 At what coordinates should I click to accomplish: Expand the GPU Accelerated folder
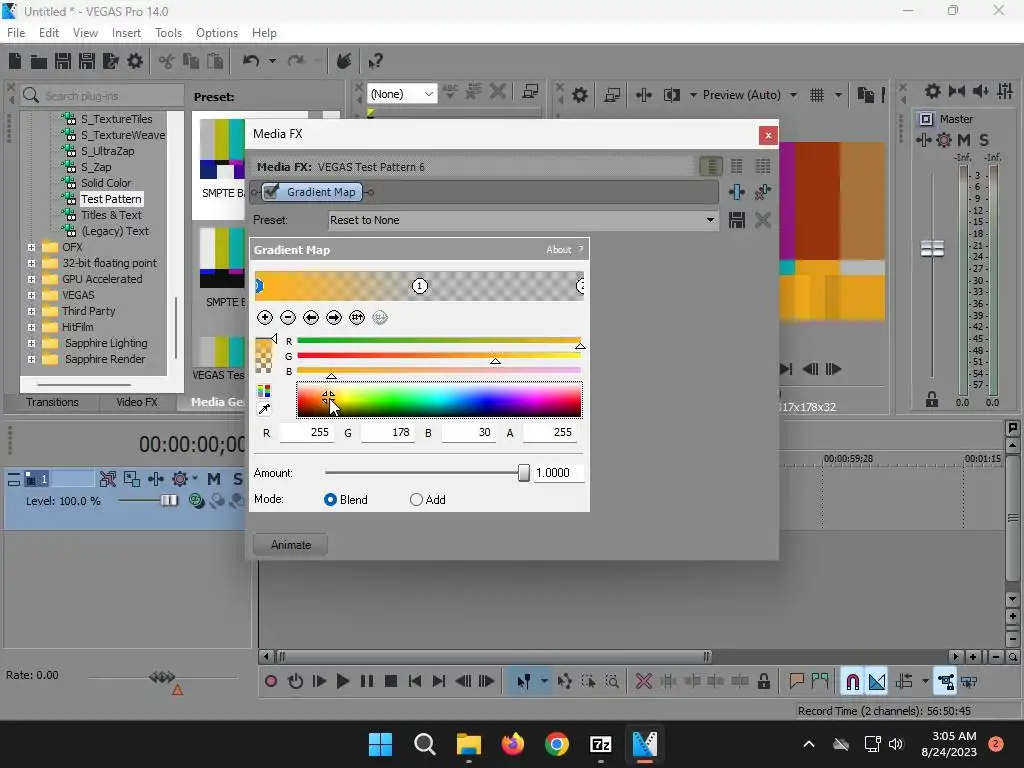[31, 279]
